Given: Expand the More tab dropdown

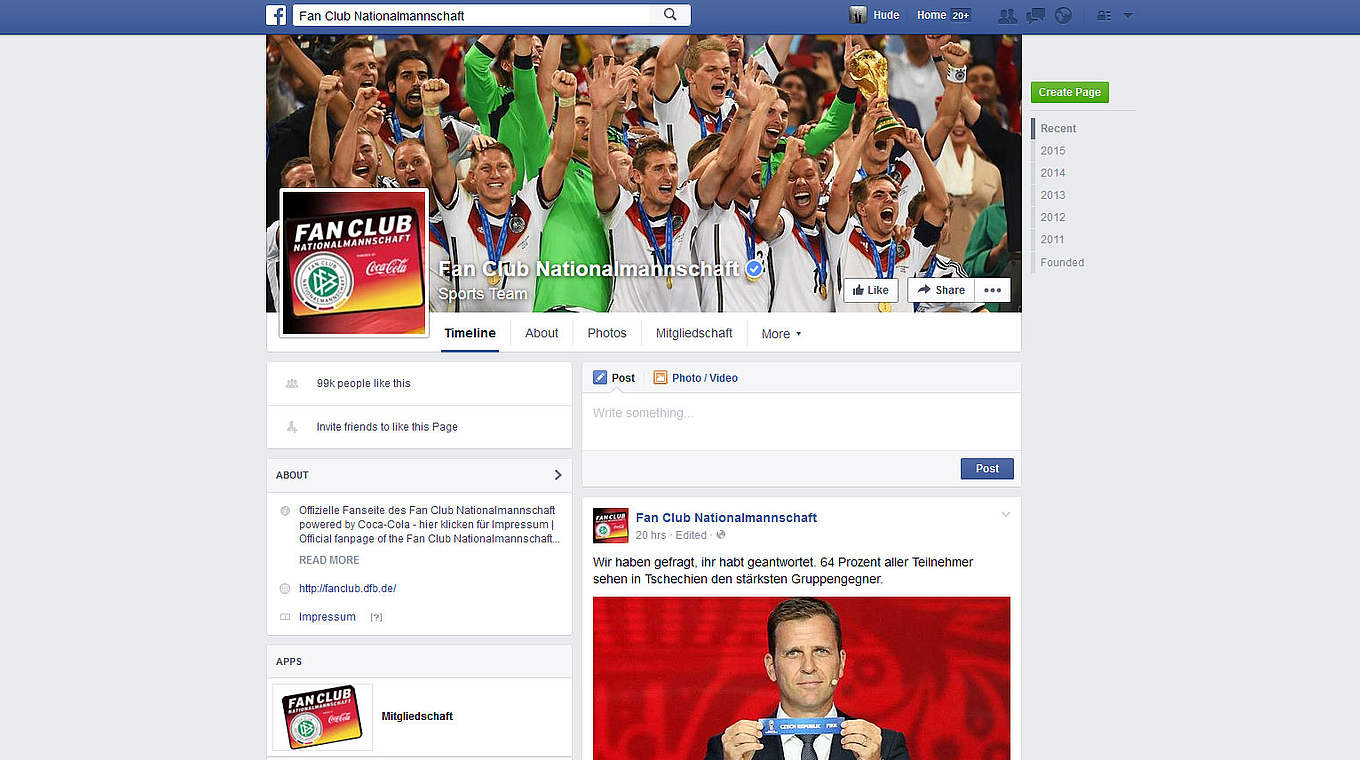Looking at the screenshot, I should click(x=781, y=334).
